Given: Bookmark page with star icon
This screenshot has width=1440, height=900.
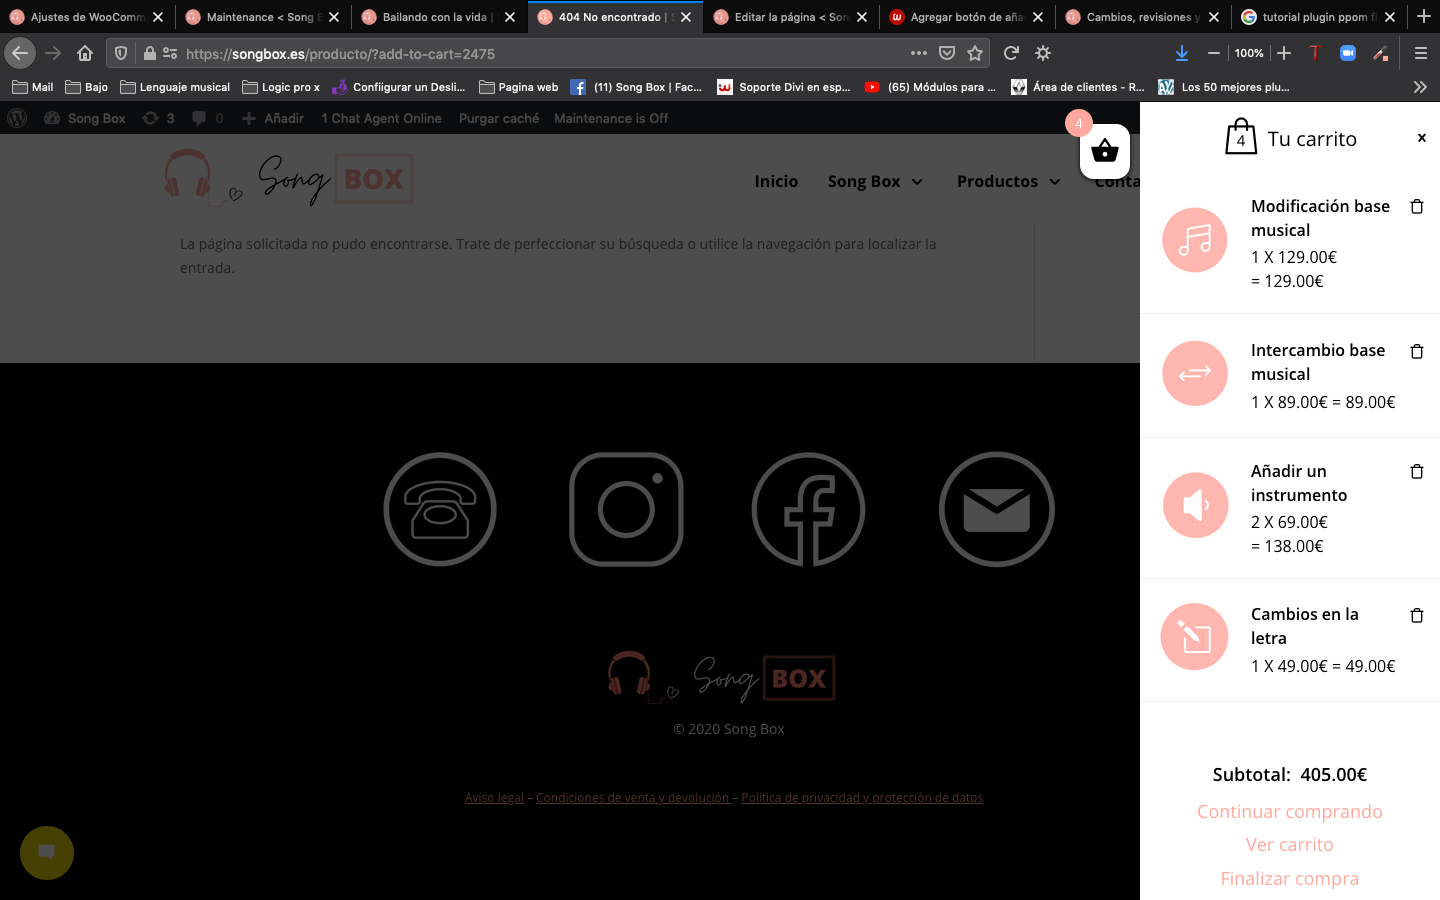Looking at the screenshot, I should click(x=975, y=53).
